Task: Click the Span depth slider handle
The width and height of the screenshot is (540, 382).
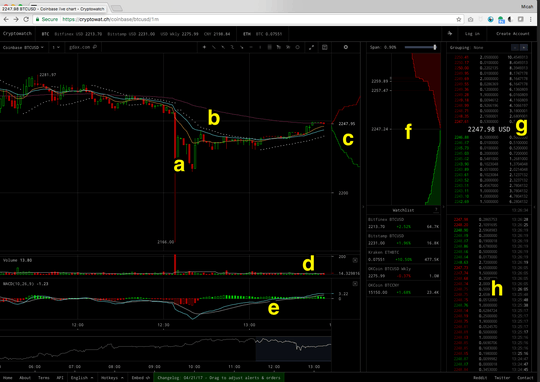Action: click(435, 47)
